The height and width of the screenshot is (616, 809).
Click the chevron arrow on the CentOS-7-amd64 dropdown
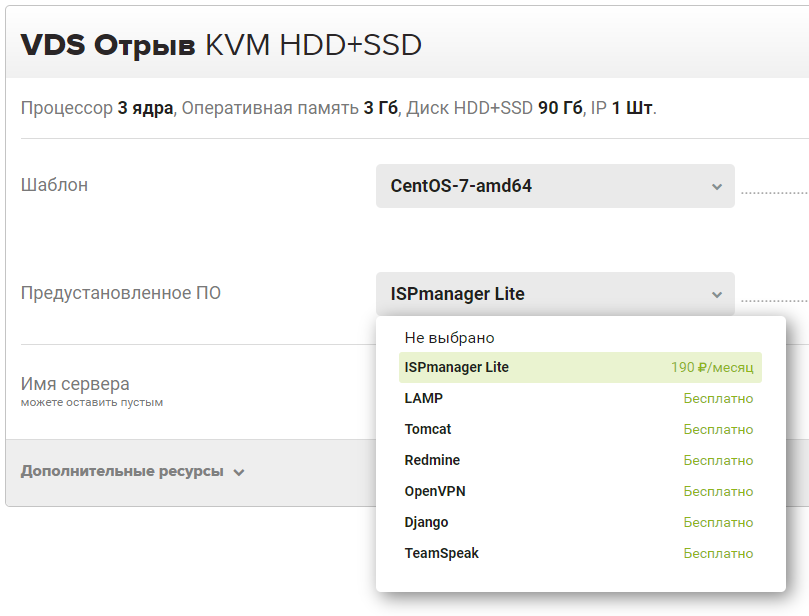[717, 187]
